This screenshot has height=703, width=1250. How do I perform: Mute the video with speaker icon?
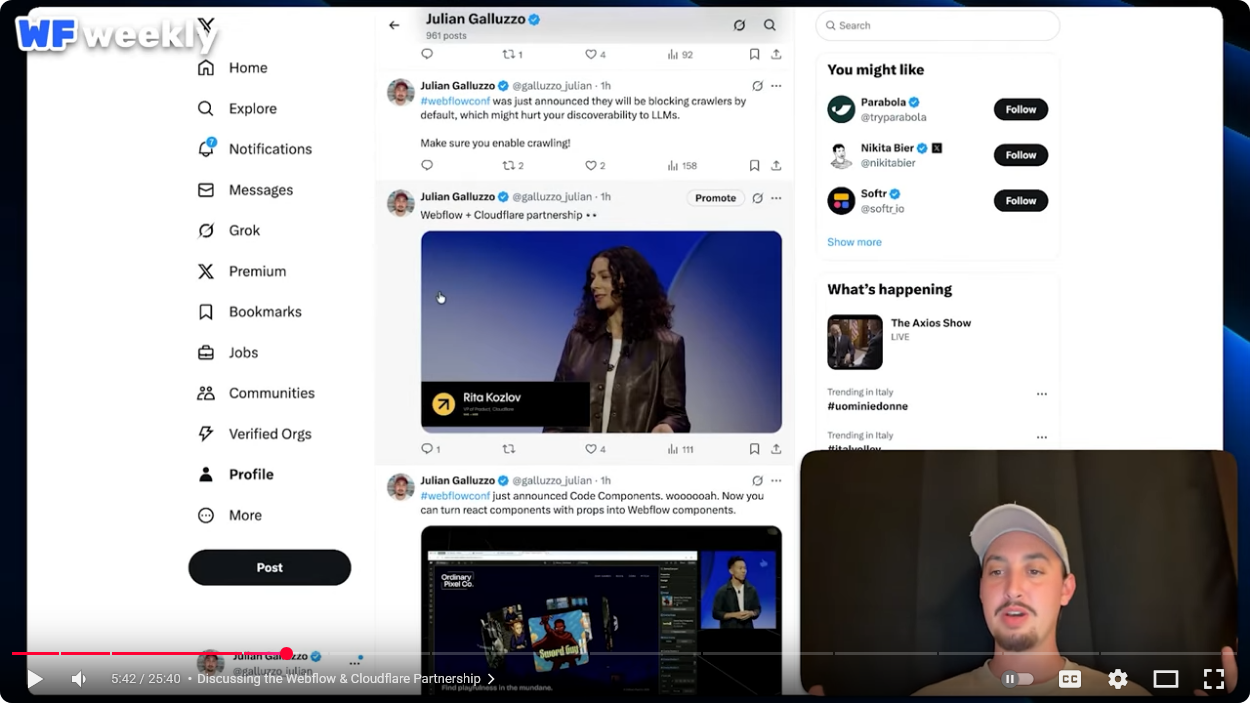pyautogui.click(x=79, y=679)
